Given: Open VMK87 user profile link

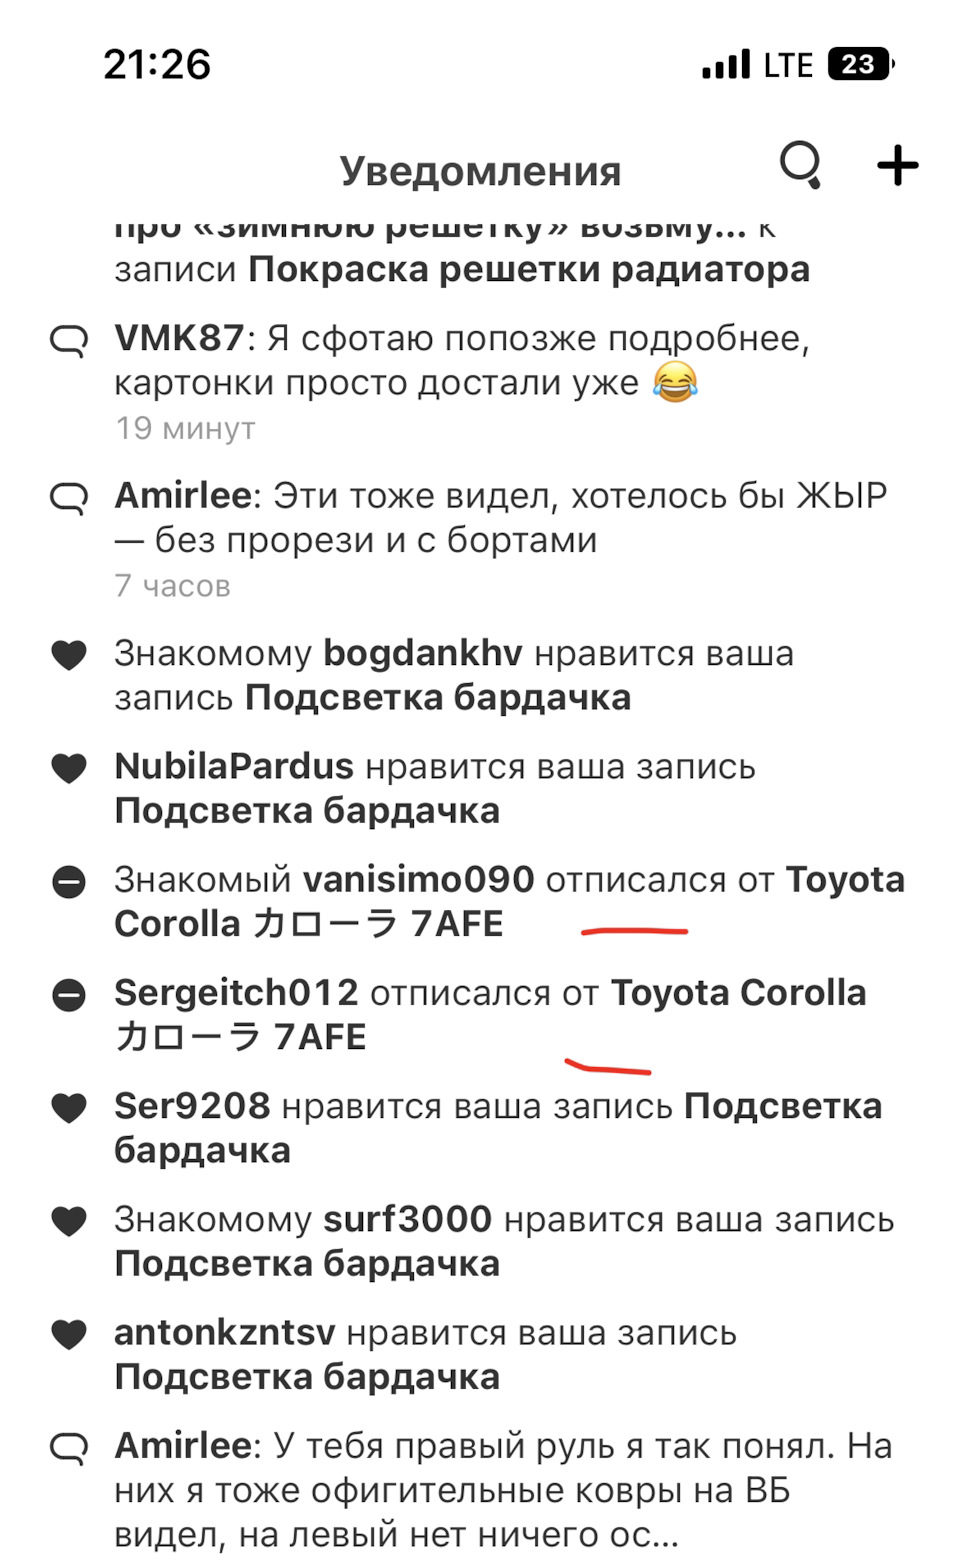Looking at the screenshot, I should tap(179, 339).
